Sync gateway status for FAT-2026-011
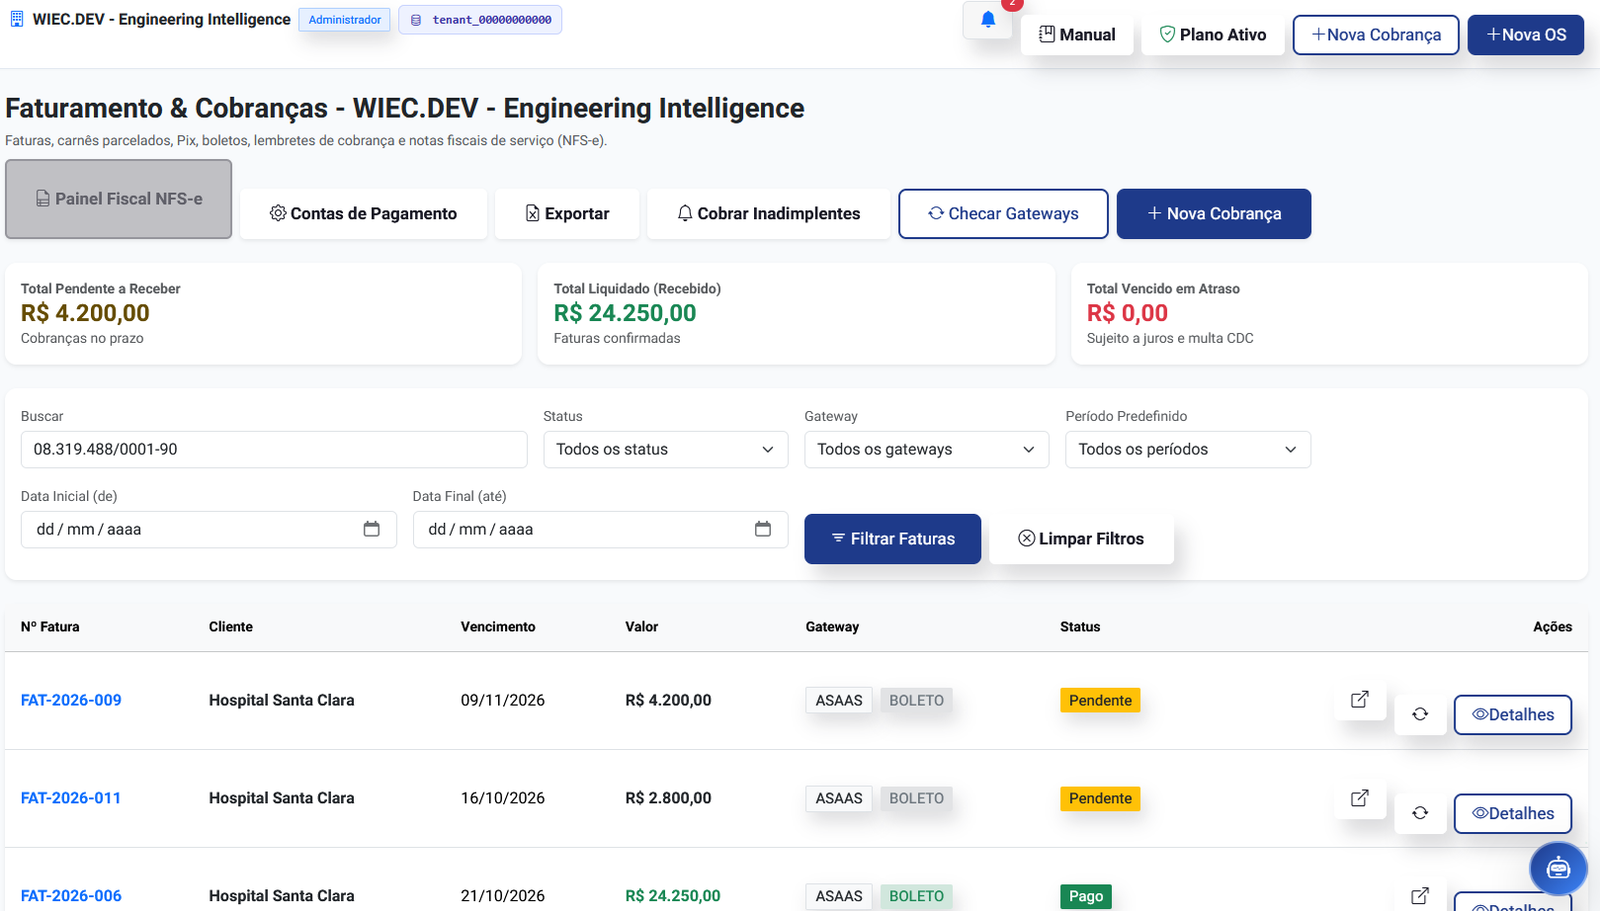This screenshot has height=911, width=1600. pos(1420,813)
